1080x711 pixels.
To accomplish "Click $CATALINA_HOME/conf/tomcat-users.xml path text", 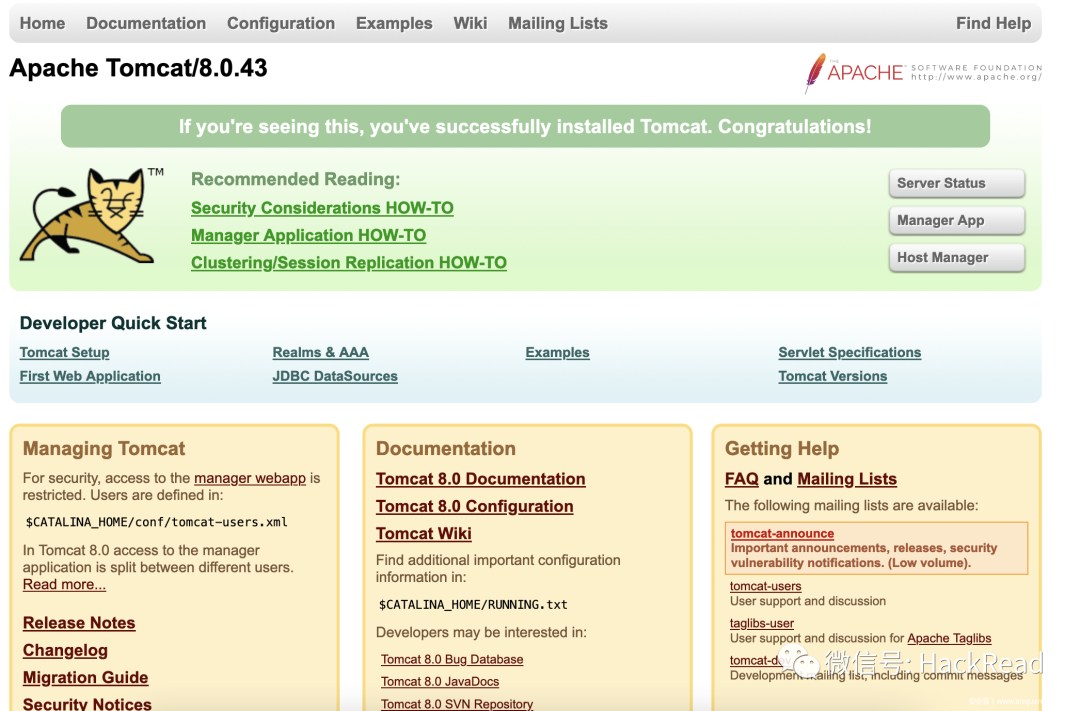I will [156, 522].
